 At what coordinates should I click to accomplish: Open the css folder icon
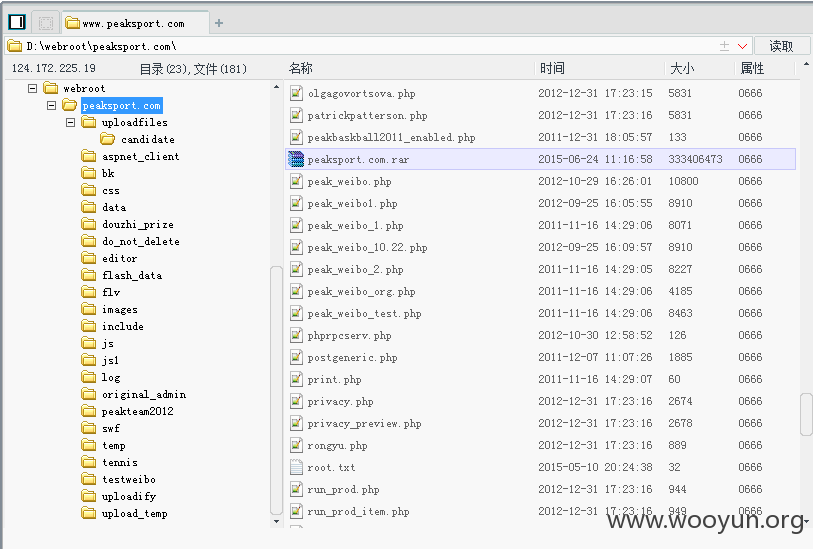[89, 190]
